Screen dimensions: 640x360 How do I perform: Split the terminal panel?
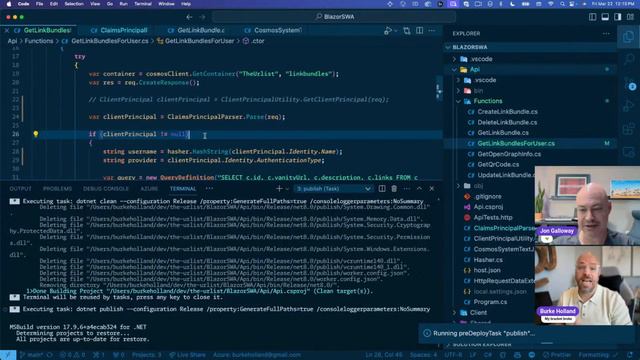(382, 189)
